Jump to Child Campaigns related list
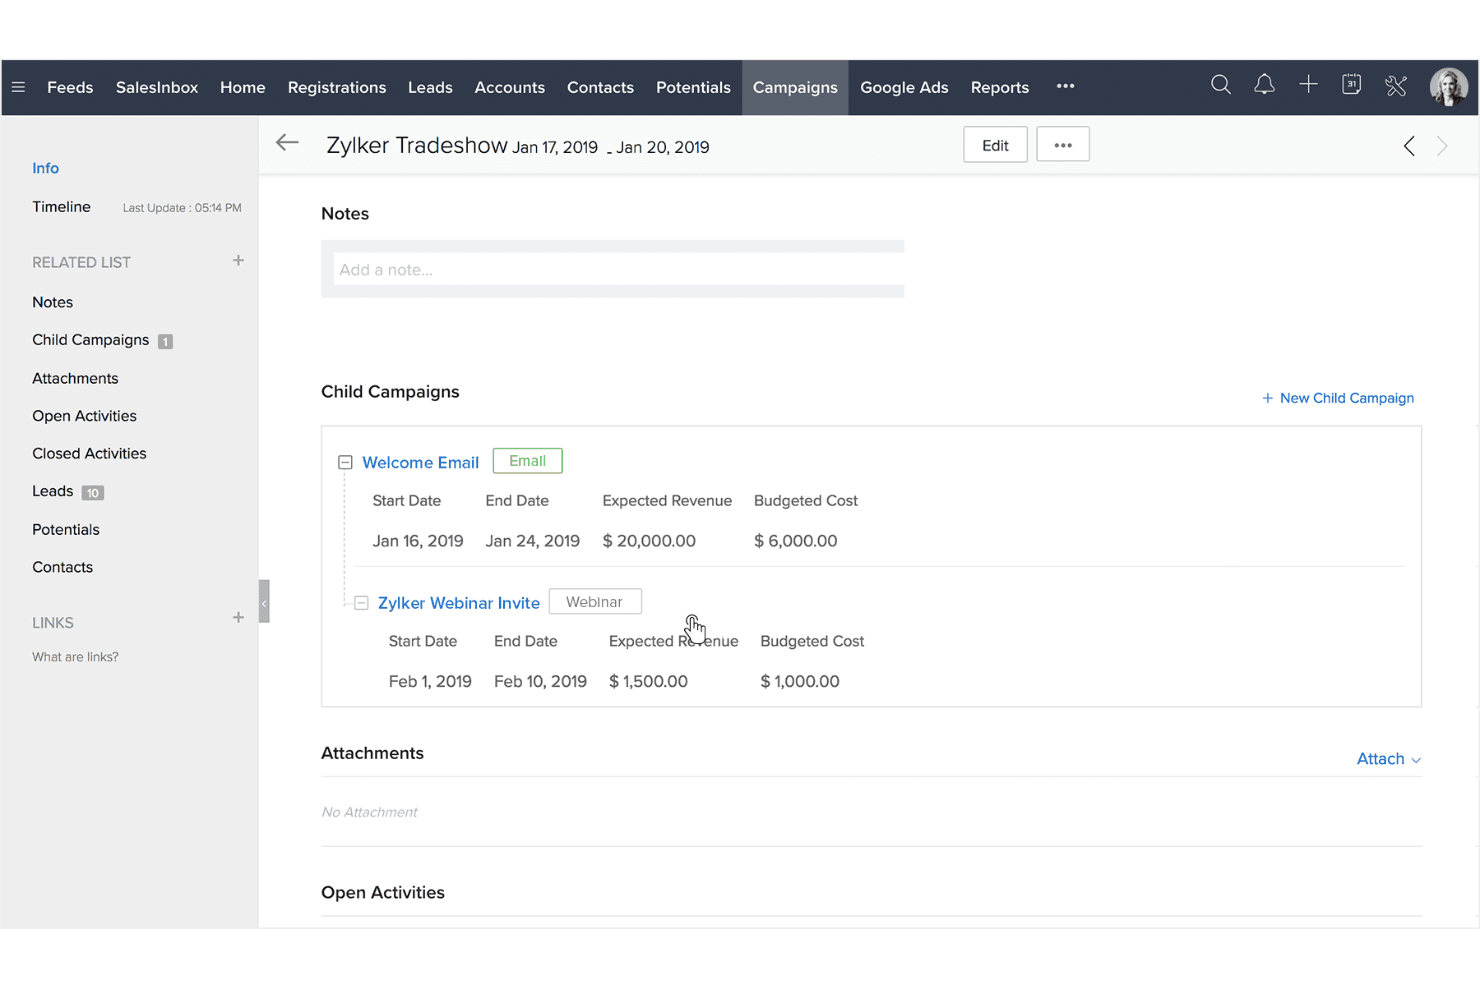 [x=90, y=340]
